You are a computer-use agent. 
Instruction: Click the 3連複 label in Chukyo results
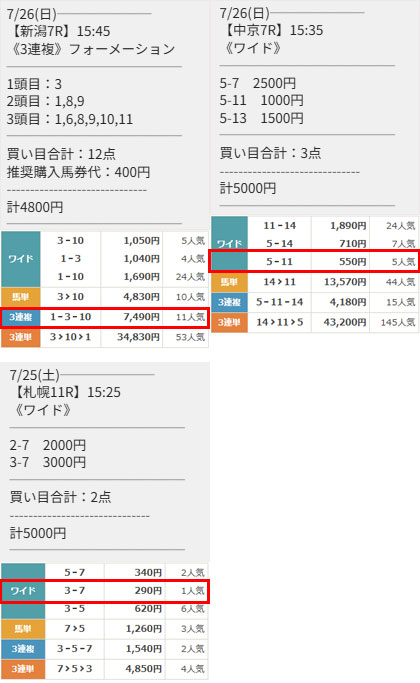coord(229,302)
